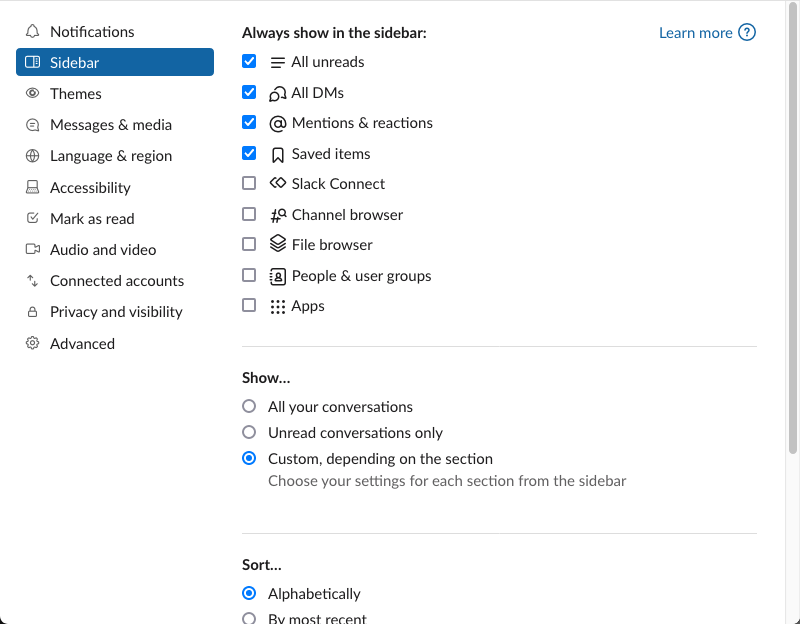Click the Accessibility laptop icon
Screen dimensions: 800x624
32,187
